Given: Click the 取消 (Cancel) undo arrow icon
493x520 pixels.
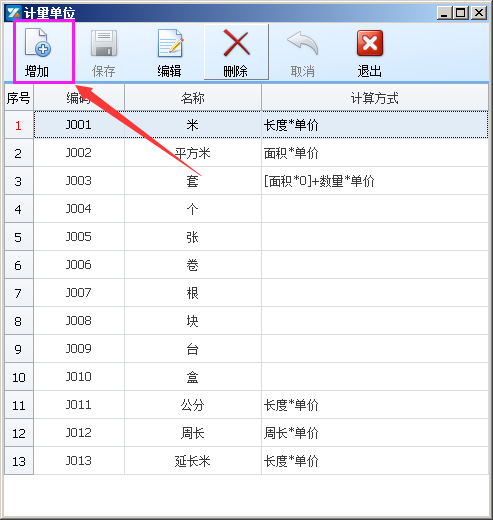Looking at the screenshot, I should tap(302, 43).
